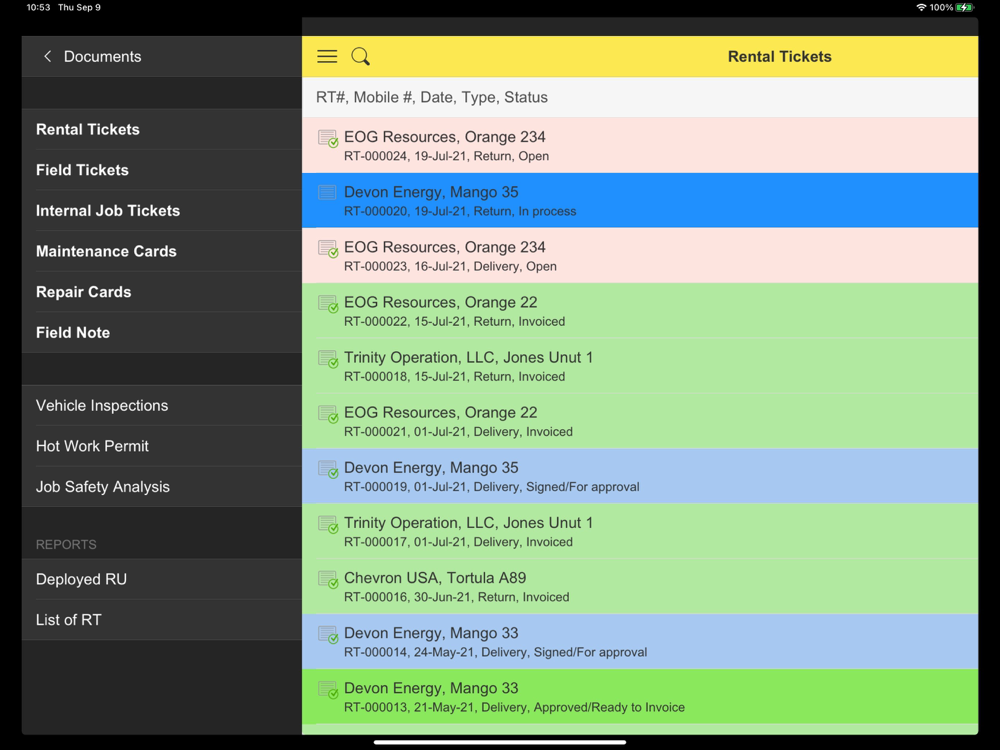Image resolution: width=1000 pixels, height=750 pixels.
Task: Open the hamburger menu icon
Action: 327,56
